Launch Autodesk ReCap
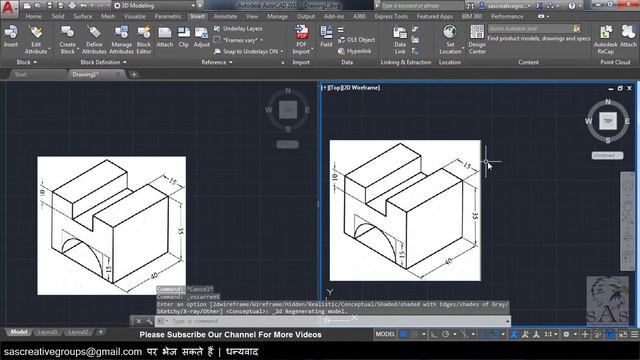Viewport: 640px width, 360px height. pyautogui.click(x=606, y=39)
